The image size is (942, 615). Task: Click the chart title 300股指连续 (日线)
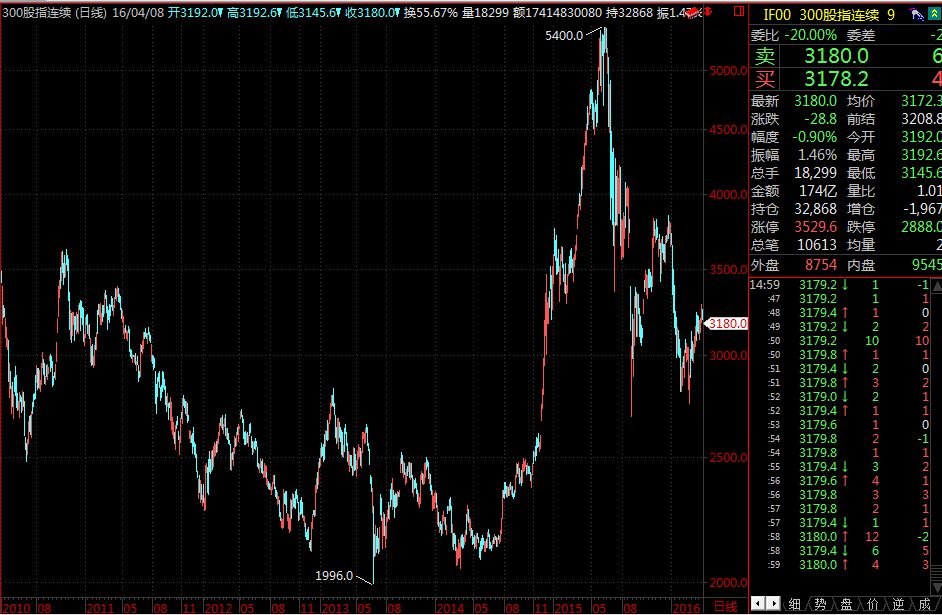coord(55,13)
